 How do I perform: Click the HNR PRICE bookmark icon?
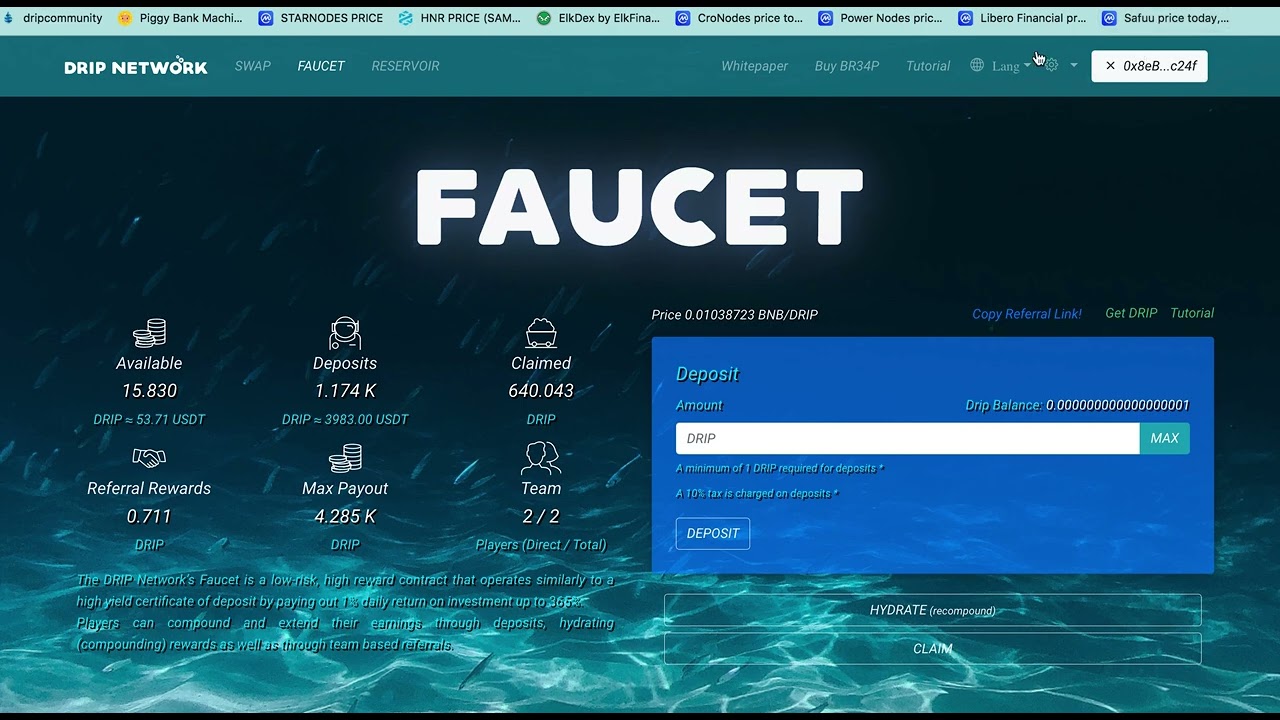pos(406,18)
